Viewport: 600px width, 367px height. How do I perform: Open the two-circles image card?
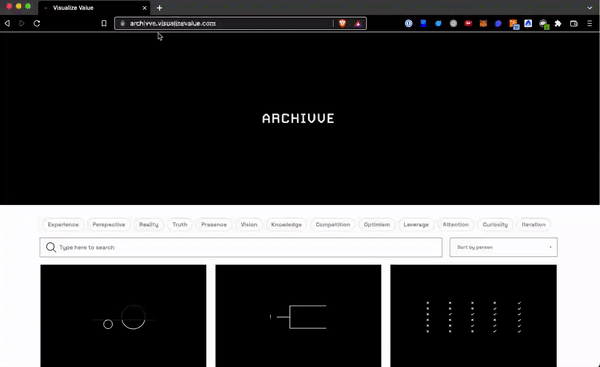pos(123,316)
